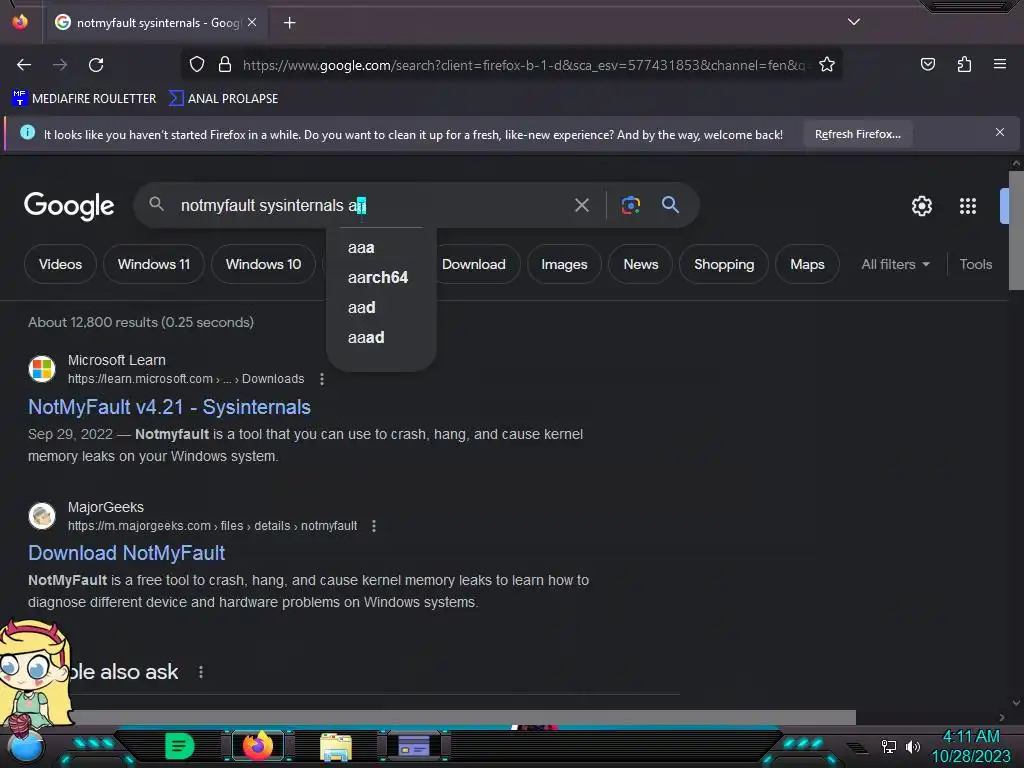Open the tracking protection shield icon
The image size is (1024, 768).
pos(197,65)
